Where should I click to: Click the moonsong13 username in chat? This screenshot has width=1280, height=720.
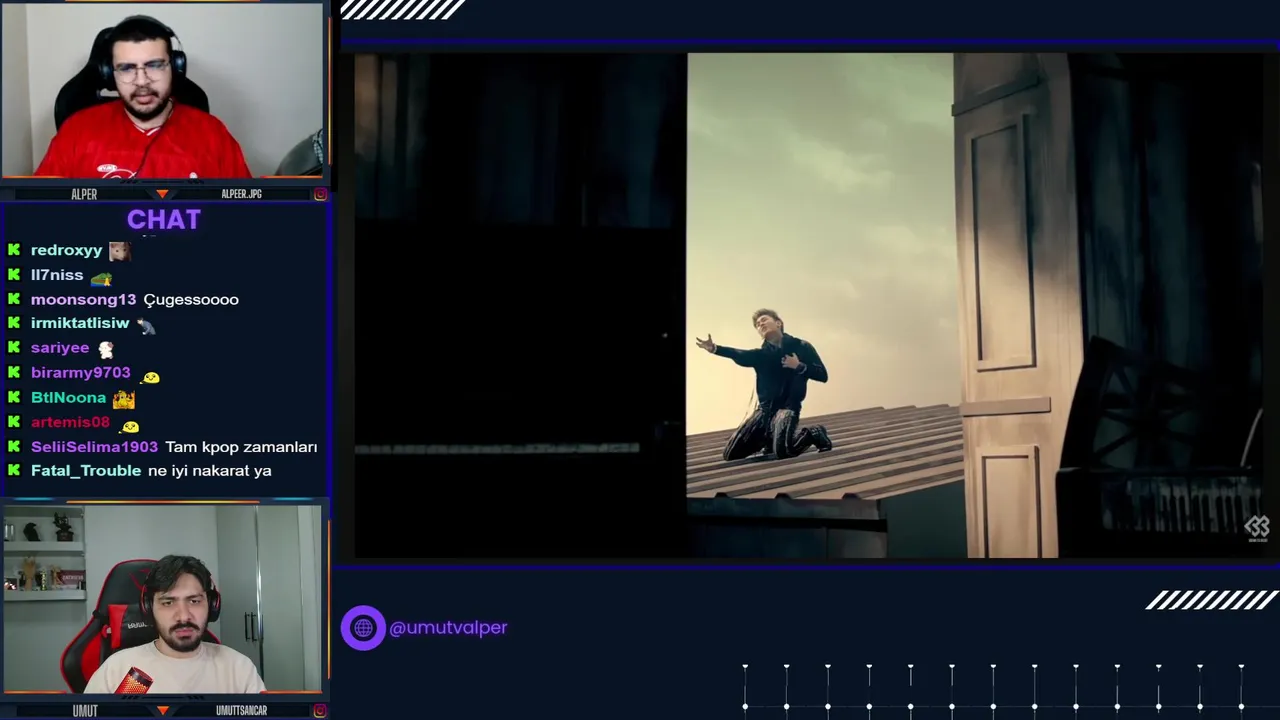click(83, 299)
